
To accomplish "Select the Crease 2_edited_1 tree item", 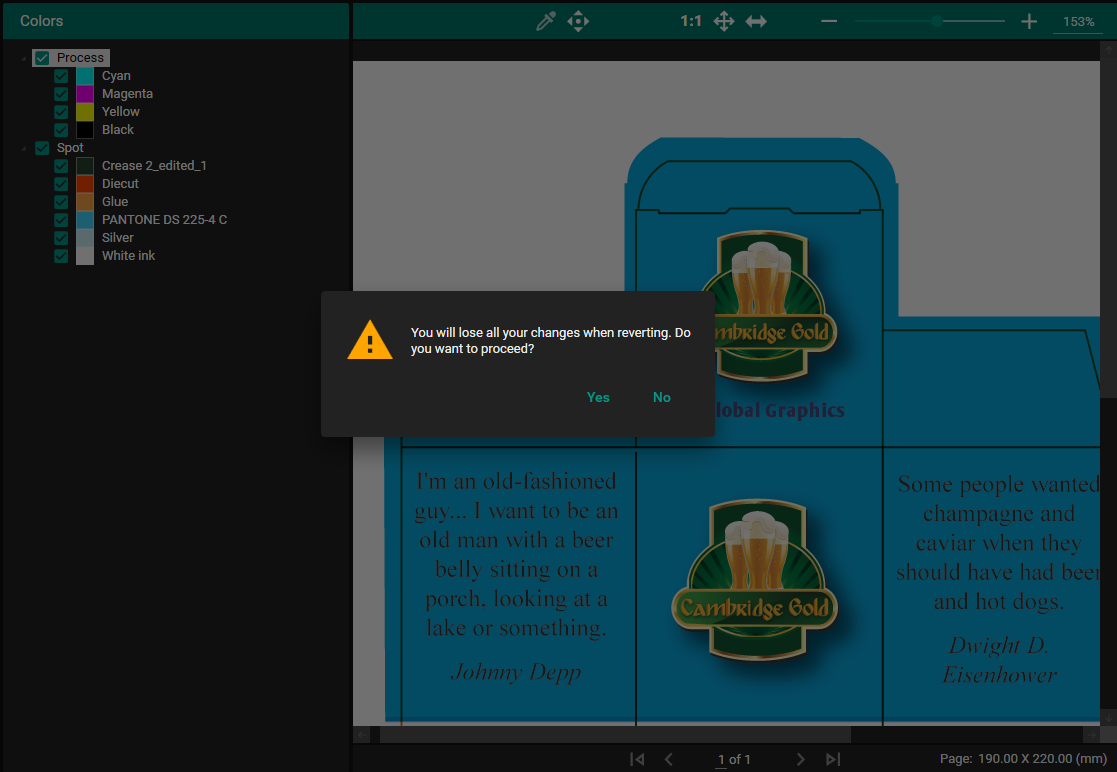I will (x=154, y=166).
